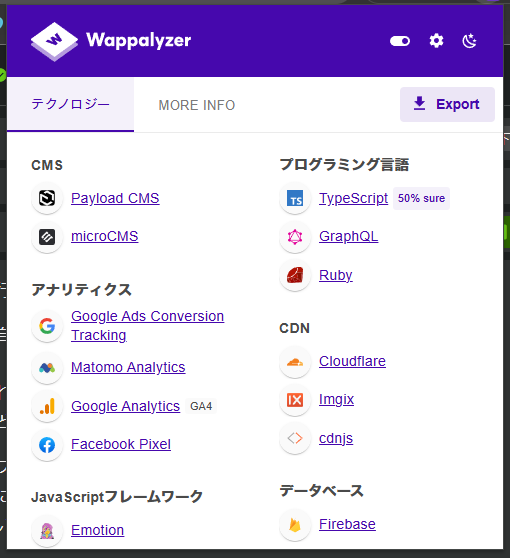Open settings via the gear icon
The image size is (510, 558).
pyautogui.click(x=436, y=41)
